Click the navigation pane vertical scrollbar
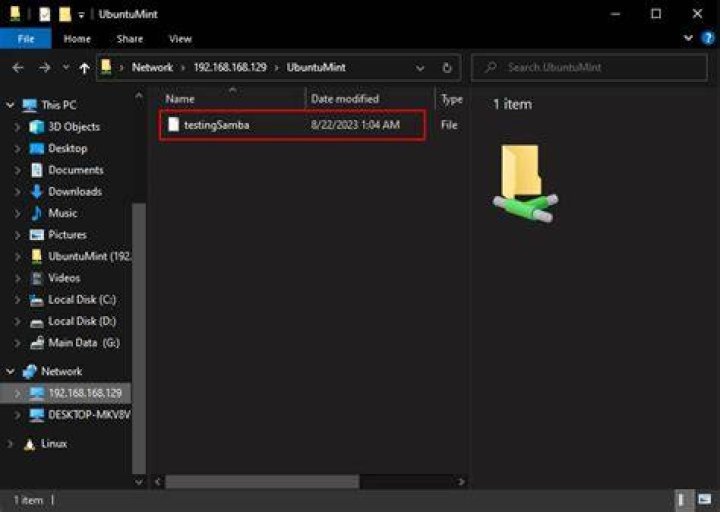The height and width of the screenshot is (512, 720). pos(139,338)
